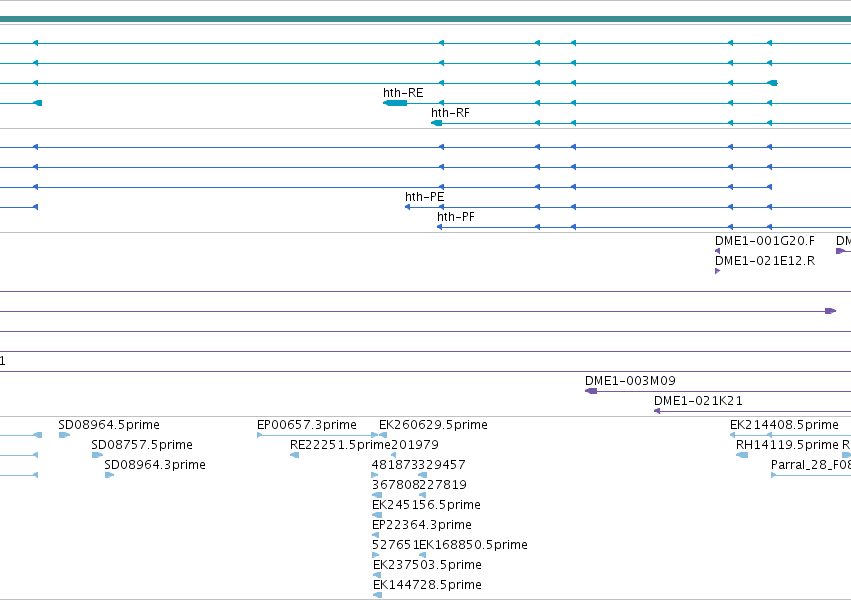Select the 527651 feature label
This screenshot has width=851, height=600.
[395, 545]
